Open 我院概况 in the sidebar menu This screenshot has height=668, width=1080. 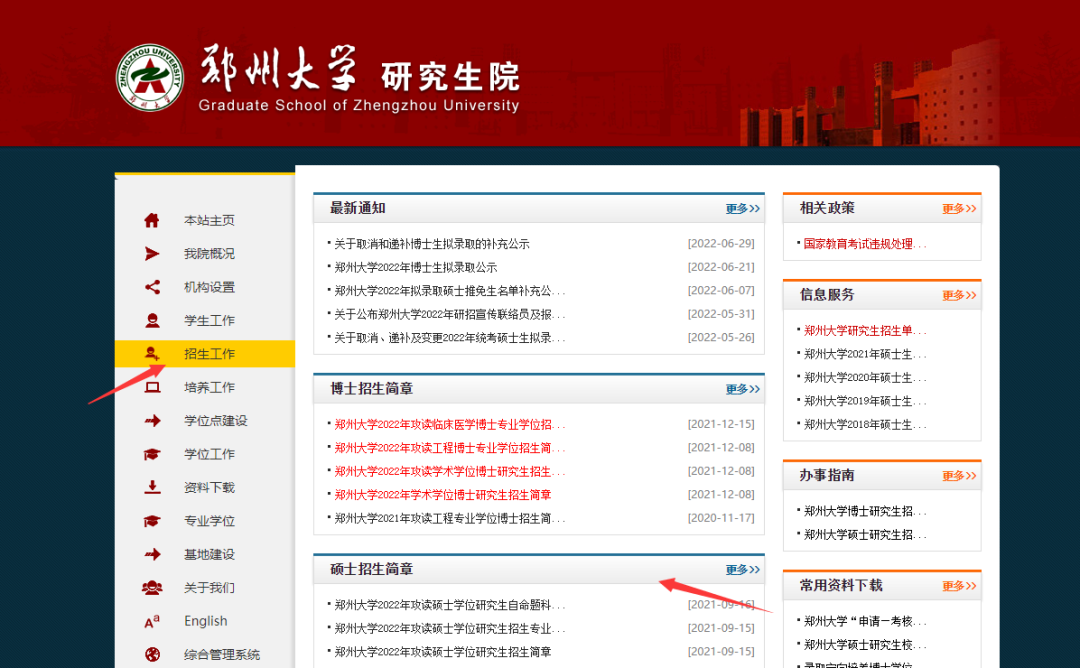point(209,253)
